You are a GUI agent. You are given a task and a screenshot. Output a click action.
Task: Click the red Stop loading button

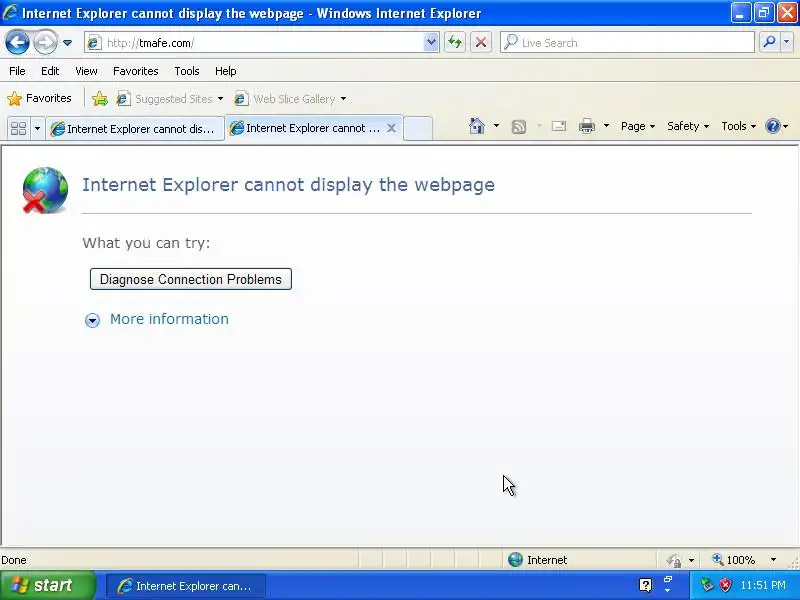[x=481, y=42]
